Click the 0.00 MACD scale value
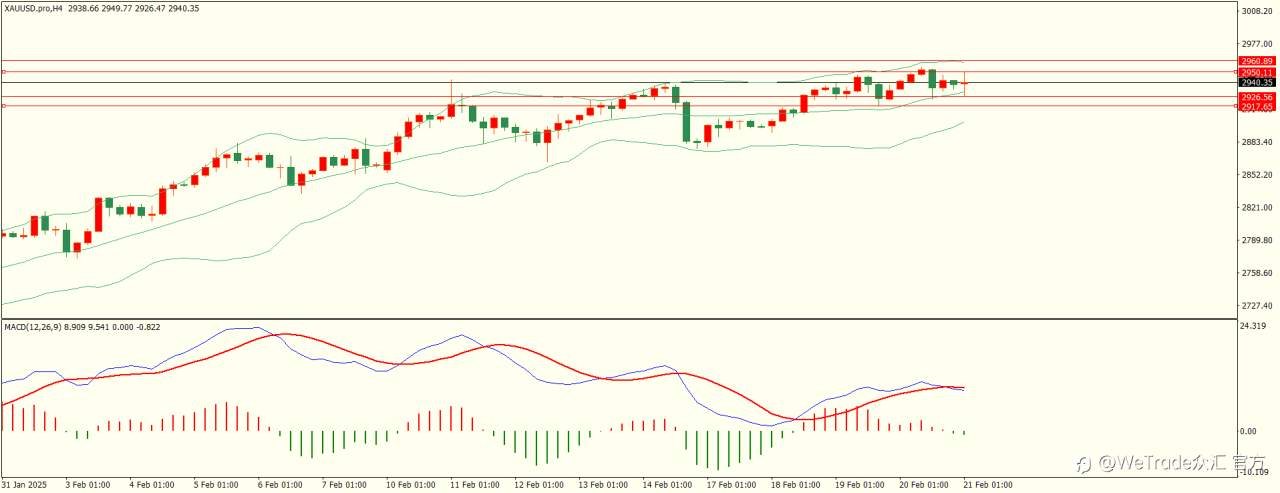The width and height of the screenshot is (1280, 493). pyautogui.click(x=1250, y=431)
